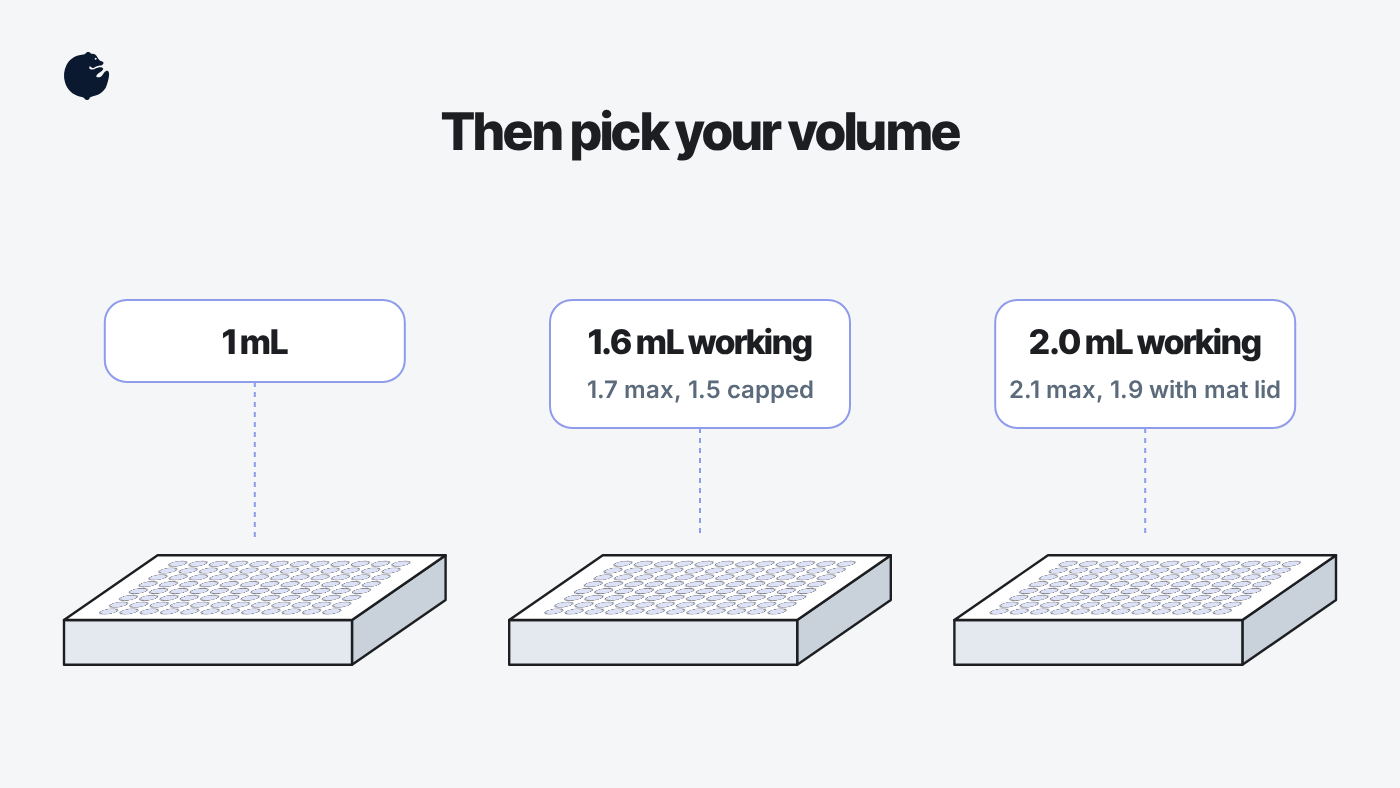
Task: Select the 1 mL well plate illustration
Action: (x=254, y=610)
